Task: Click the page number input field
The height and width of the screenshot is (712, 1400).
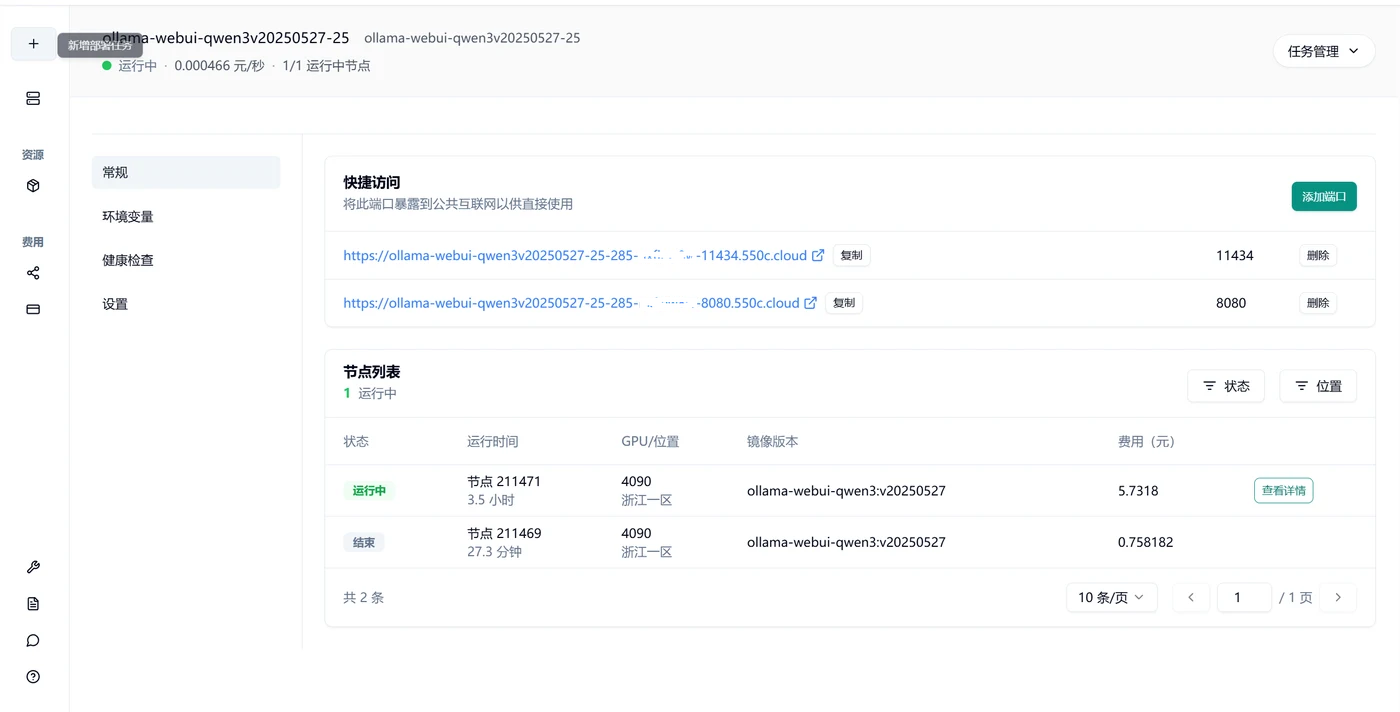Action: coord(1244,597)
